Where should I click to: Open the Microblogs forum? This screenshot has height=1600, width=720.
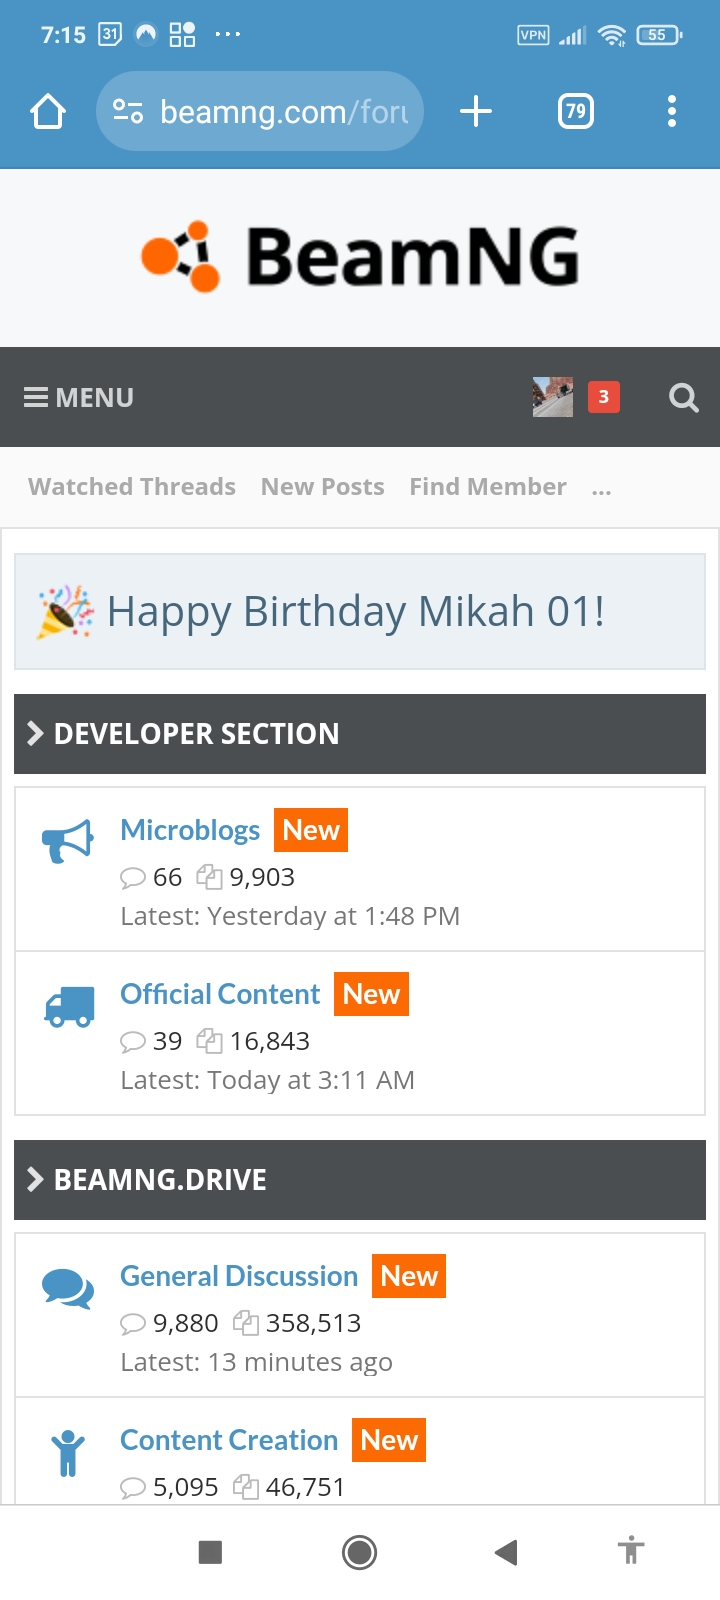tap(190, 830)
